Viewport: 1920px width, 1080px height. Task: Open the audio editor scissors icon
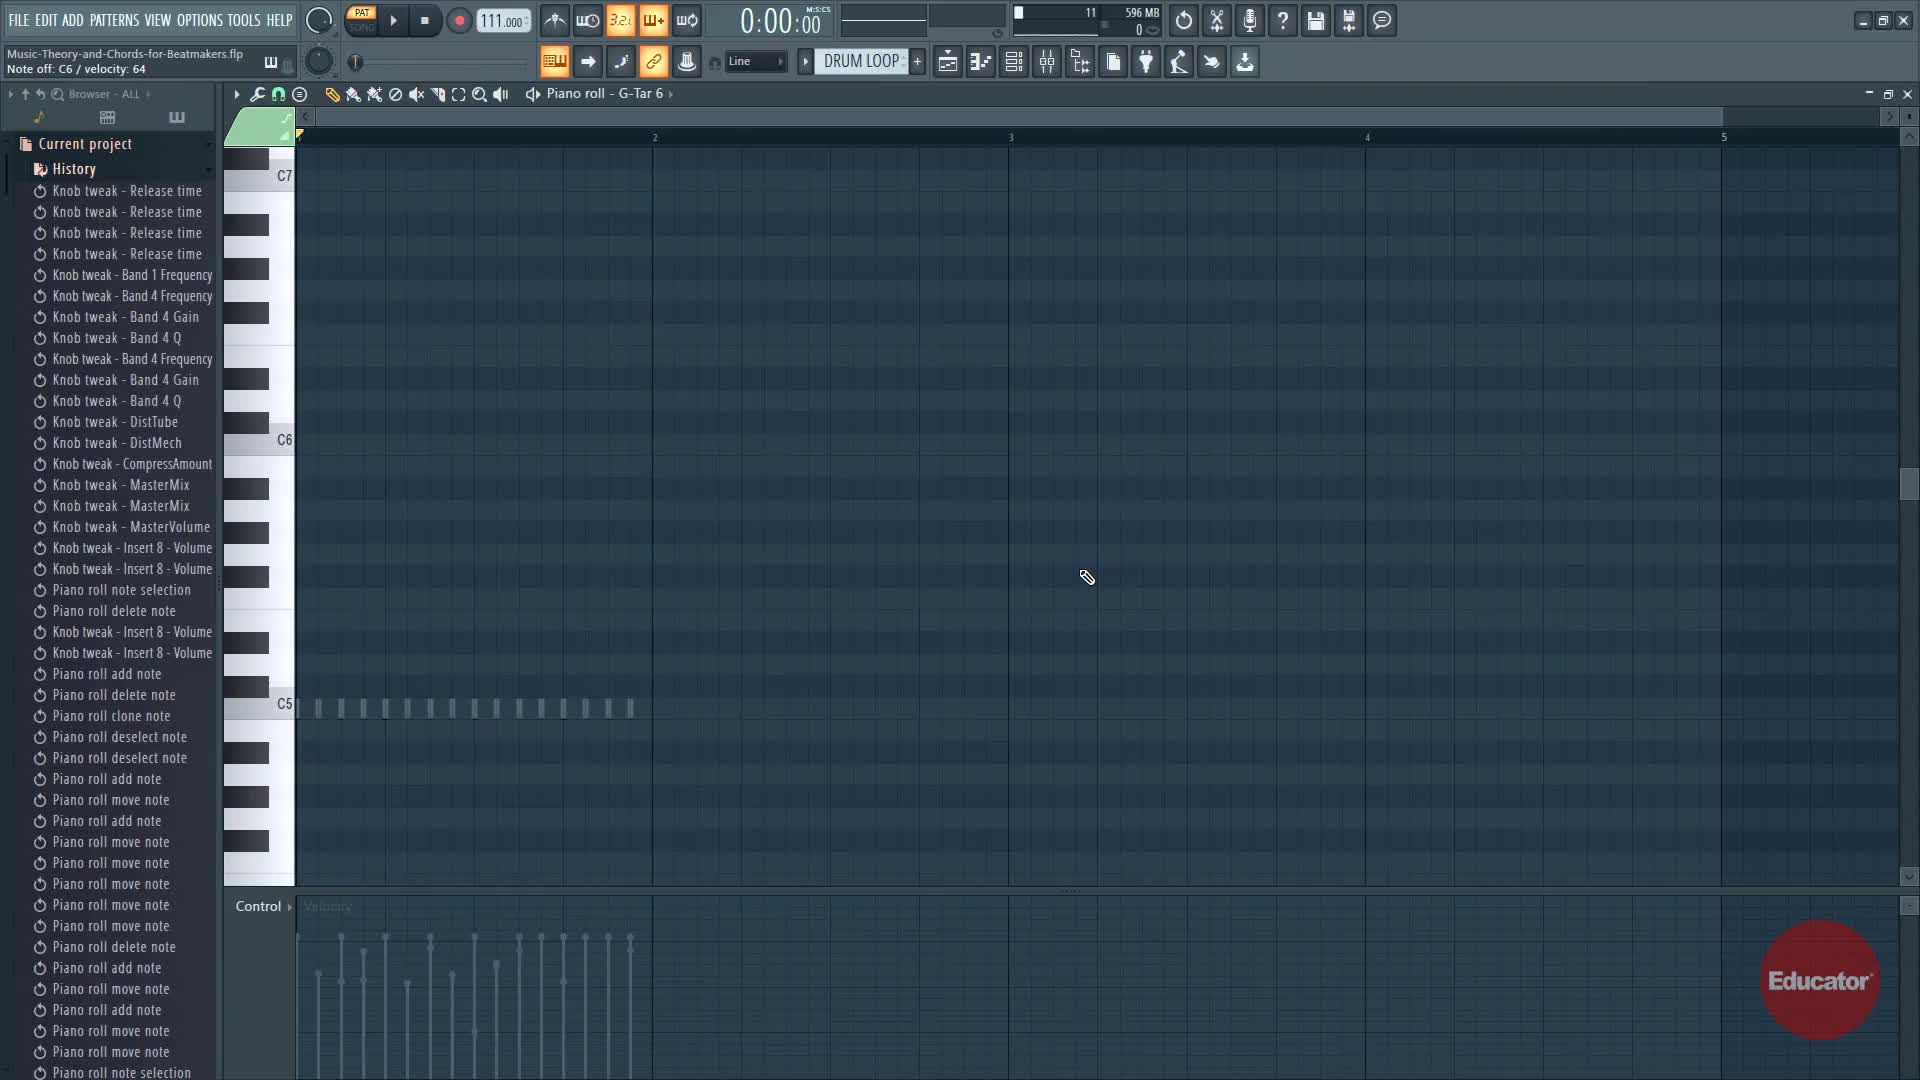tap(1217, 20)
